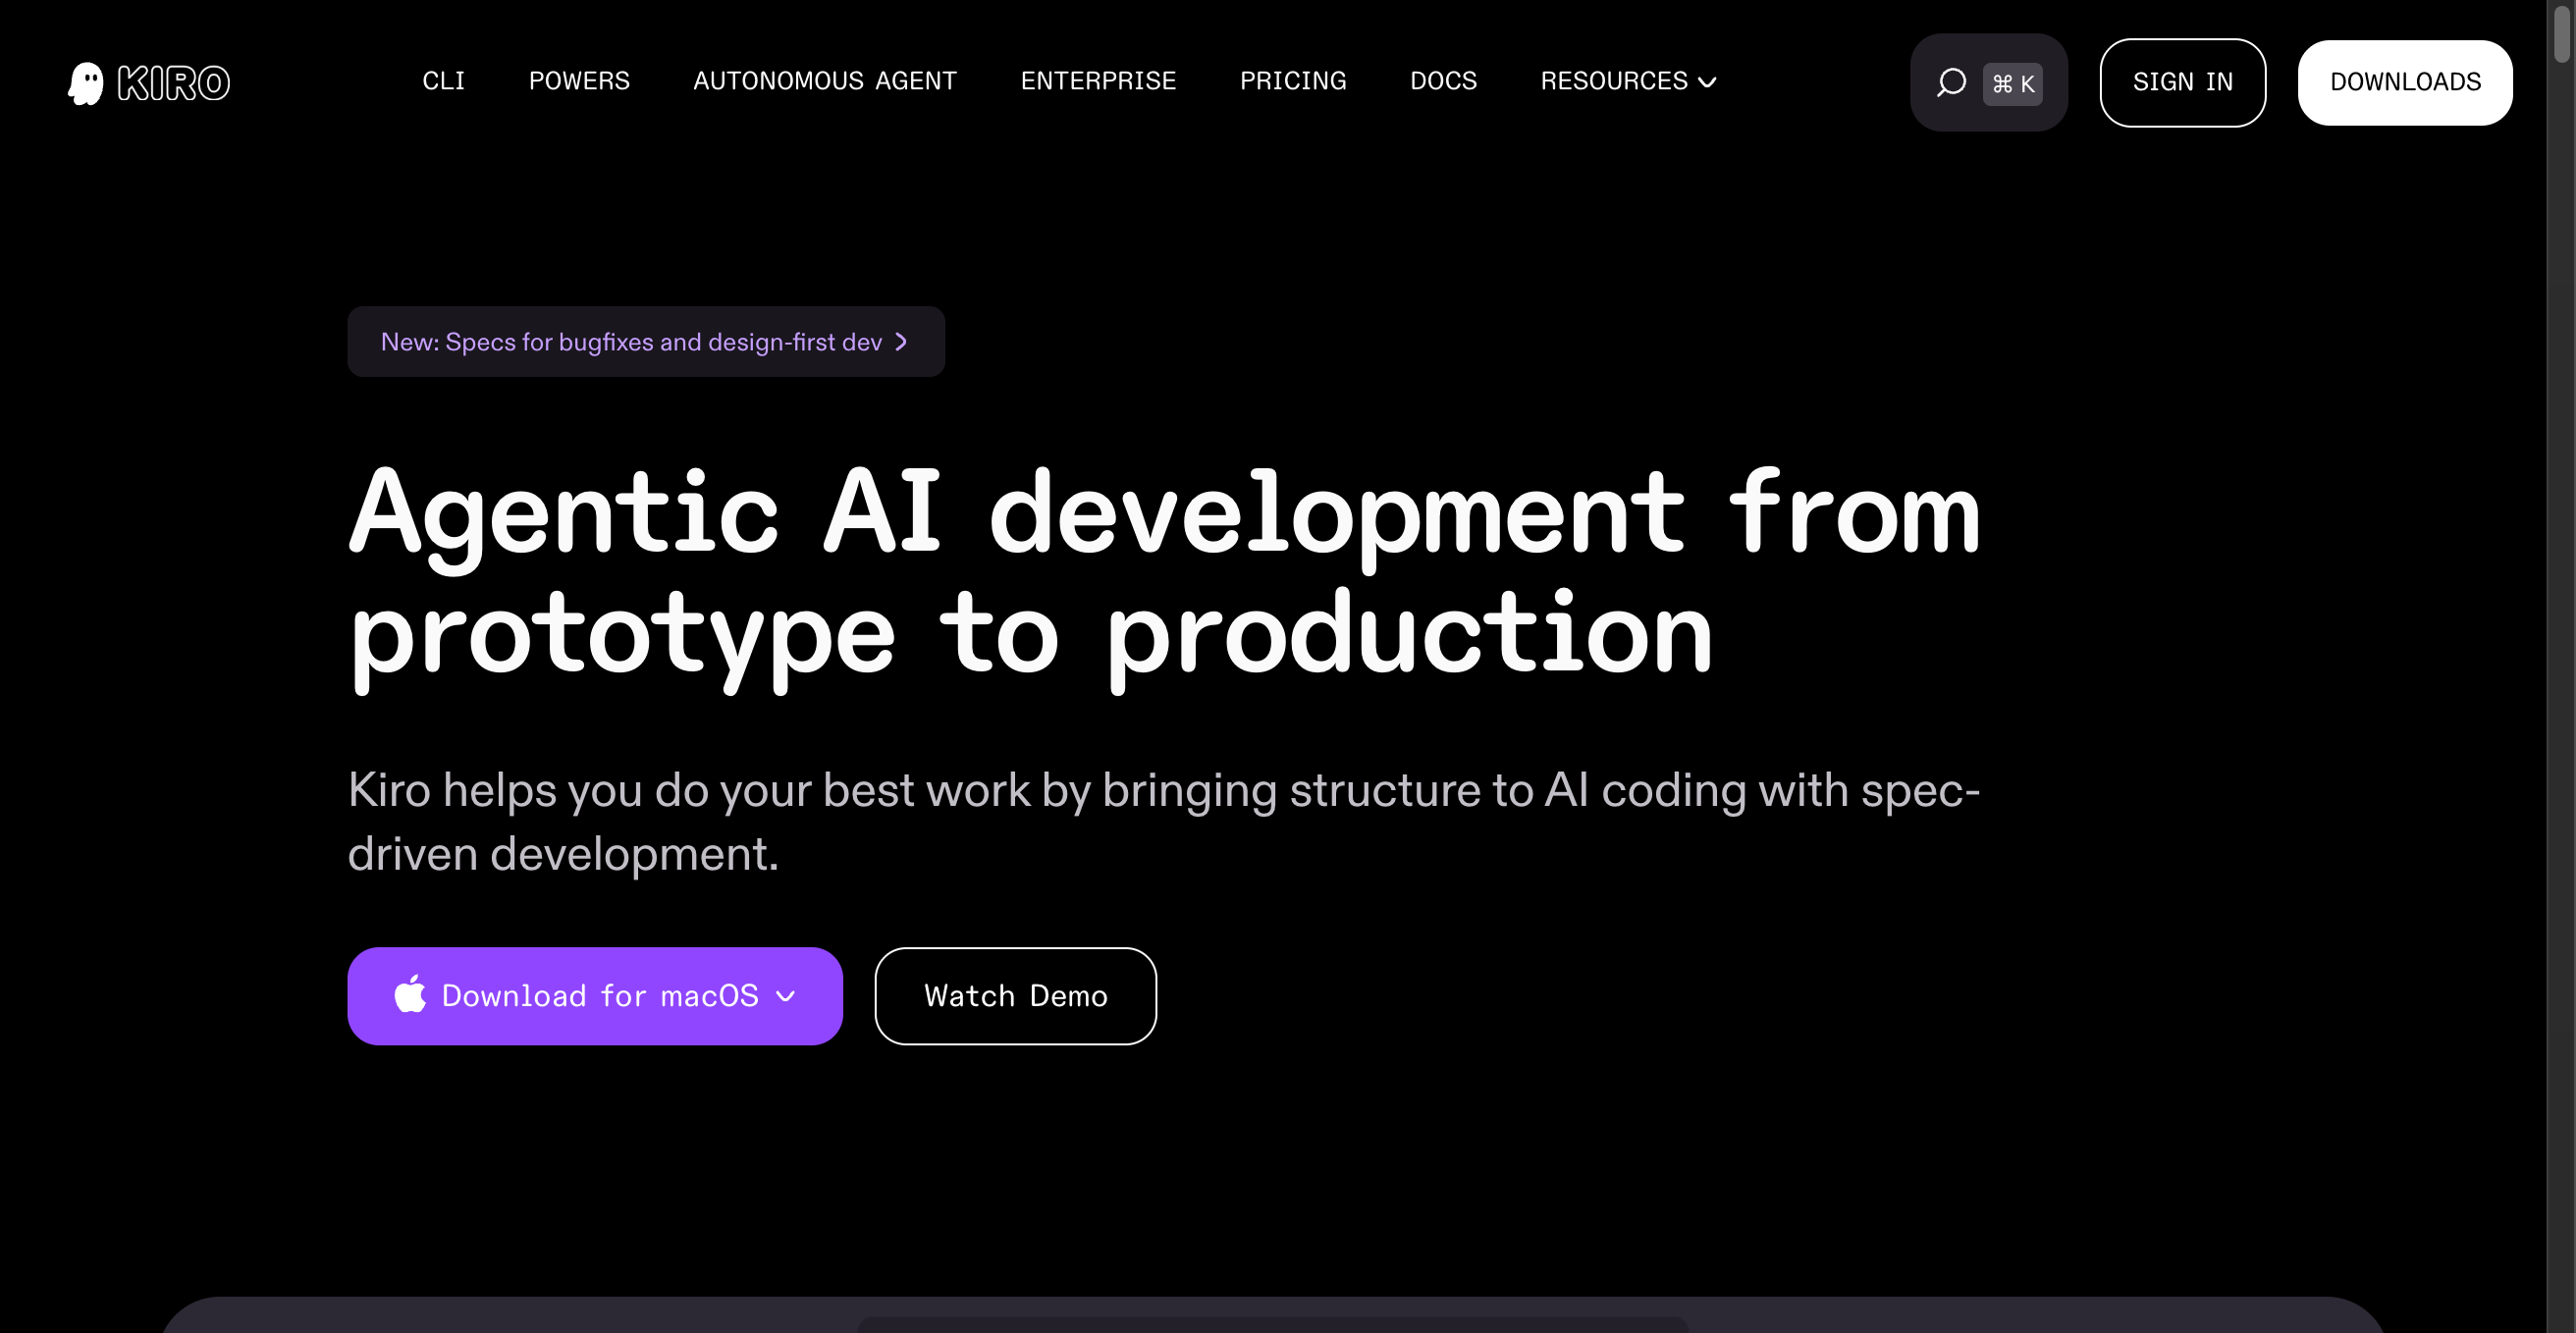Navigate to the Enterprise page
Viewport: 2576px width, 1333px height.
point(1098,81)
